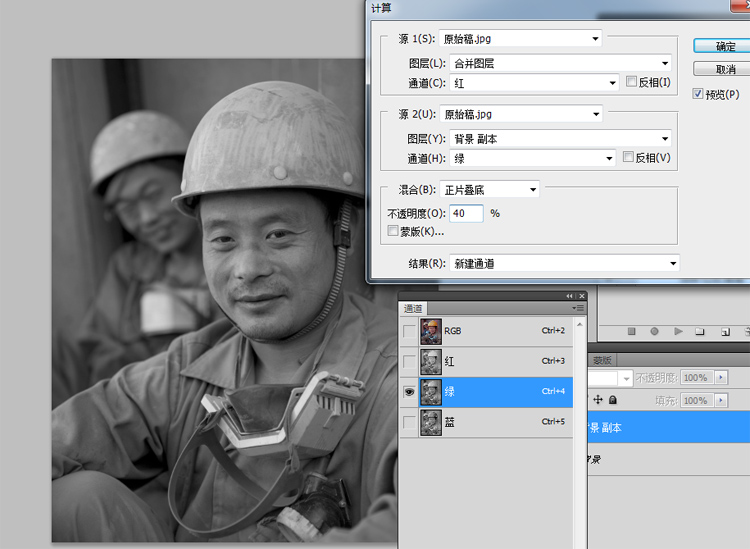The width and height of the screenshot is (750, 549).
Task: Open the 混合(B) 正片叠底 blend dropdown
Action: (489, 190)
